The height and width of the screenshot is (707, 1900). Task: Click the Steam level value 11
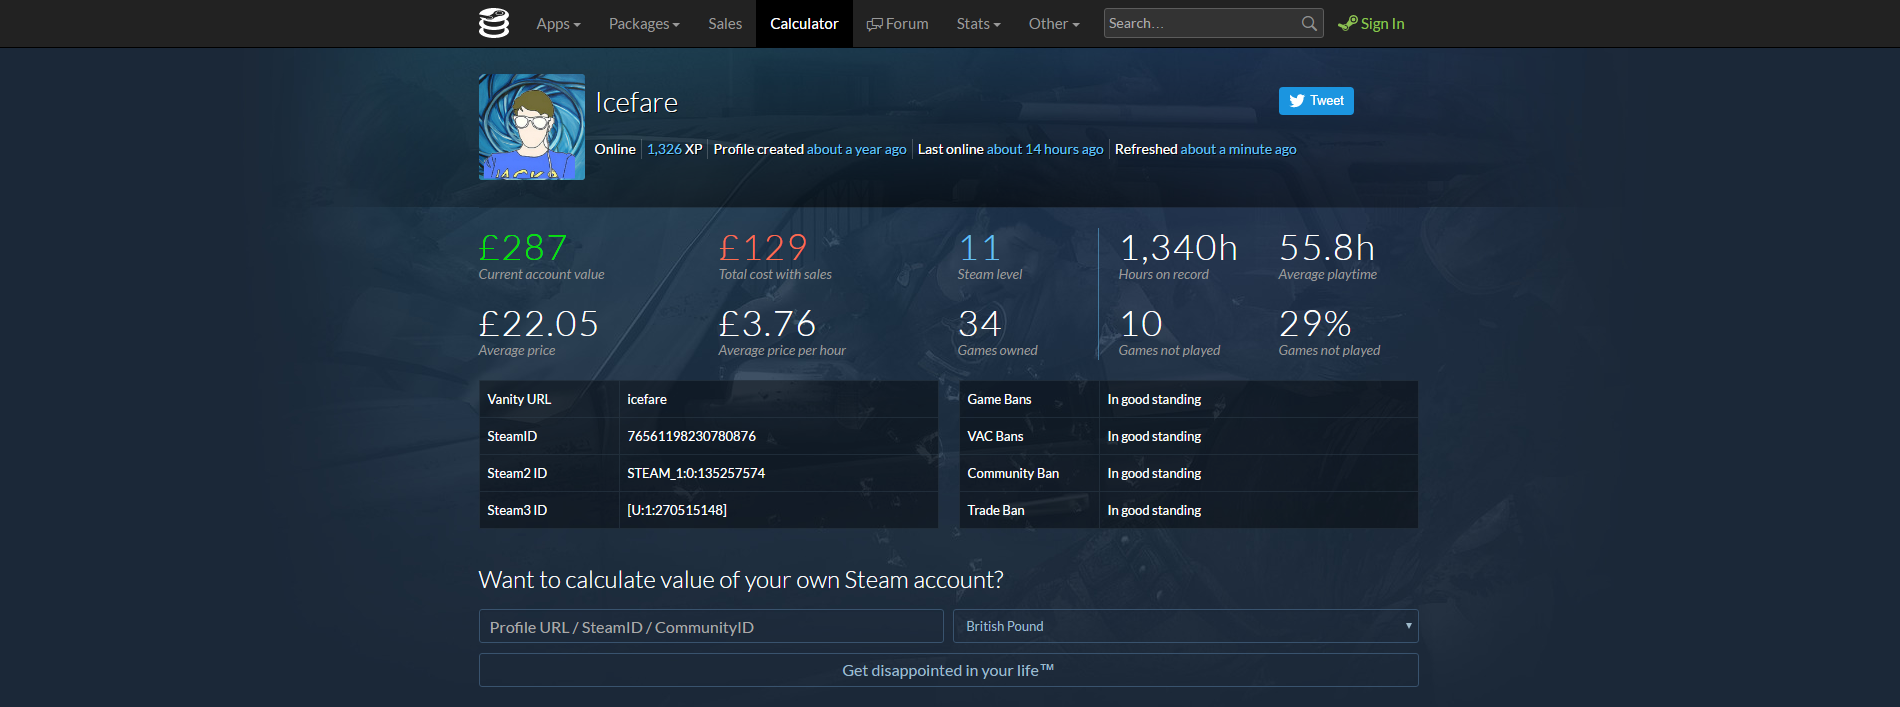click(x=979, y=247)
